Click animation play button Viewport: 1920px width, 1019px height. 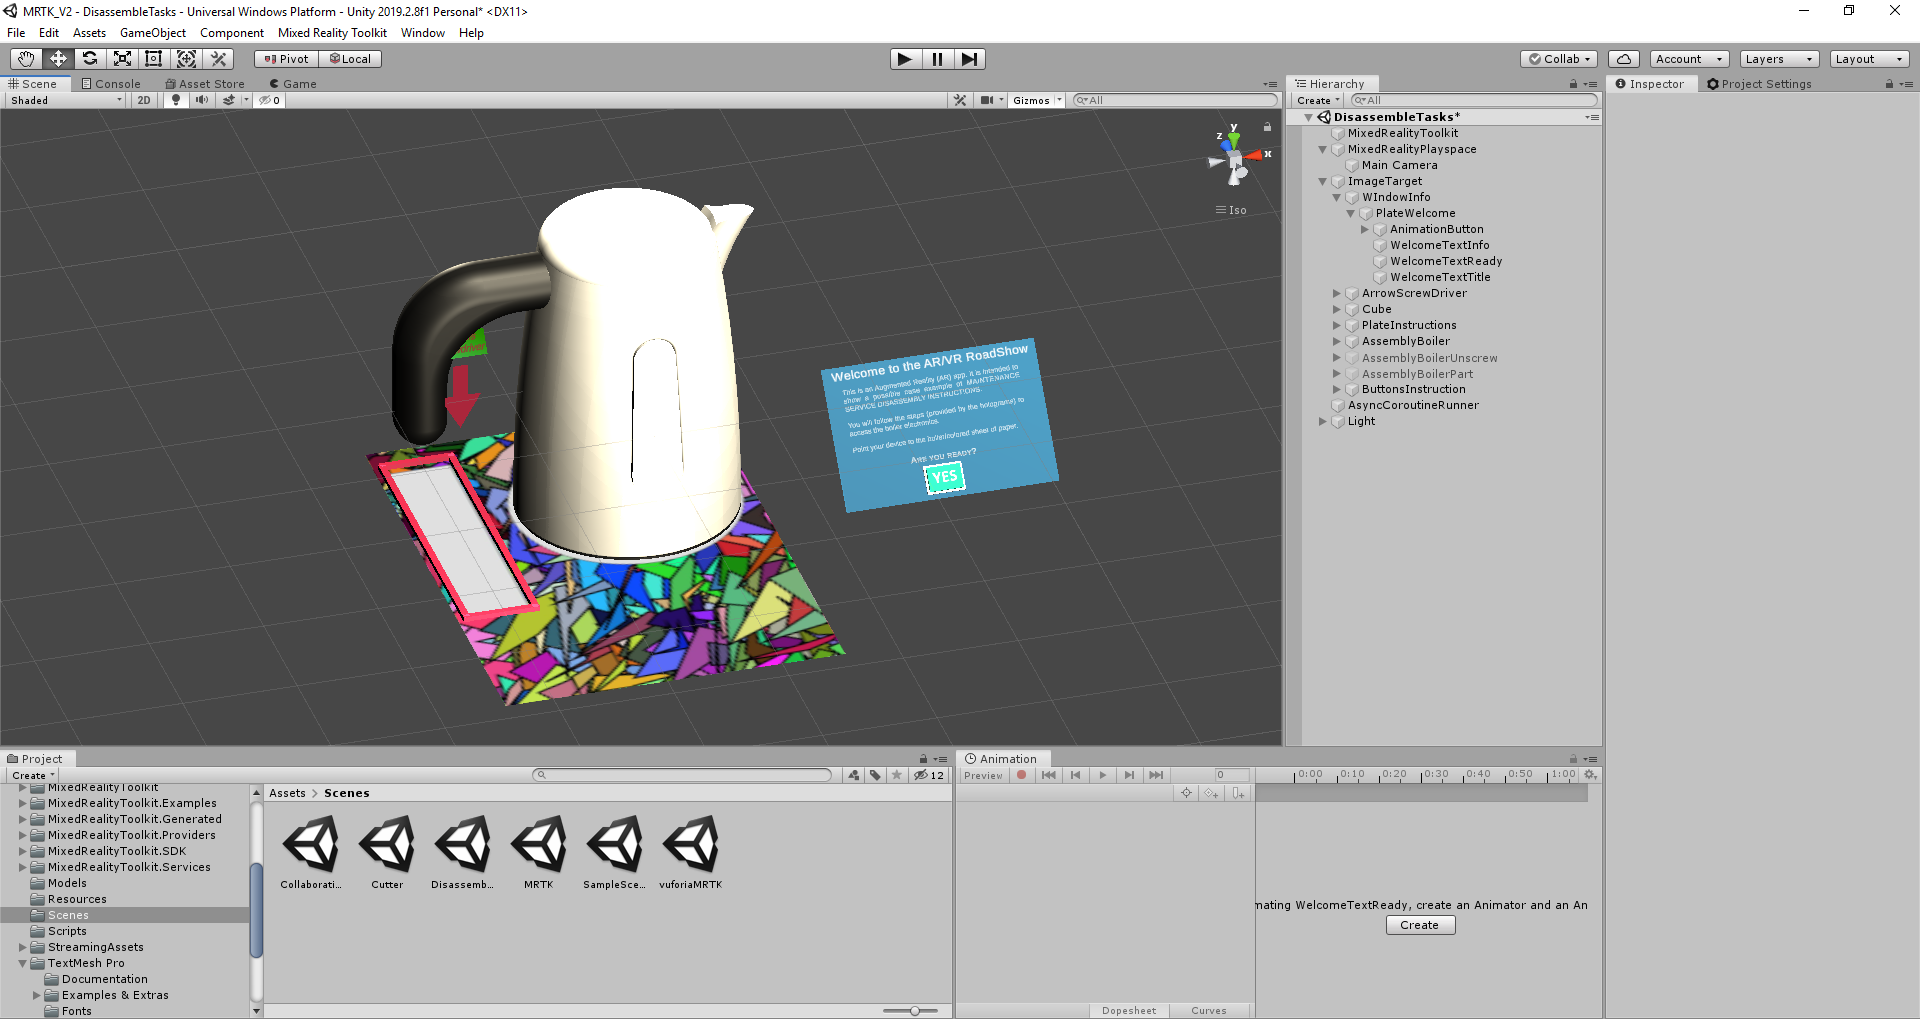click(x=1102, y=775)
